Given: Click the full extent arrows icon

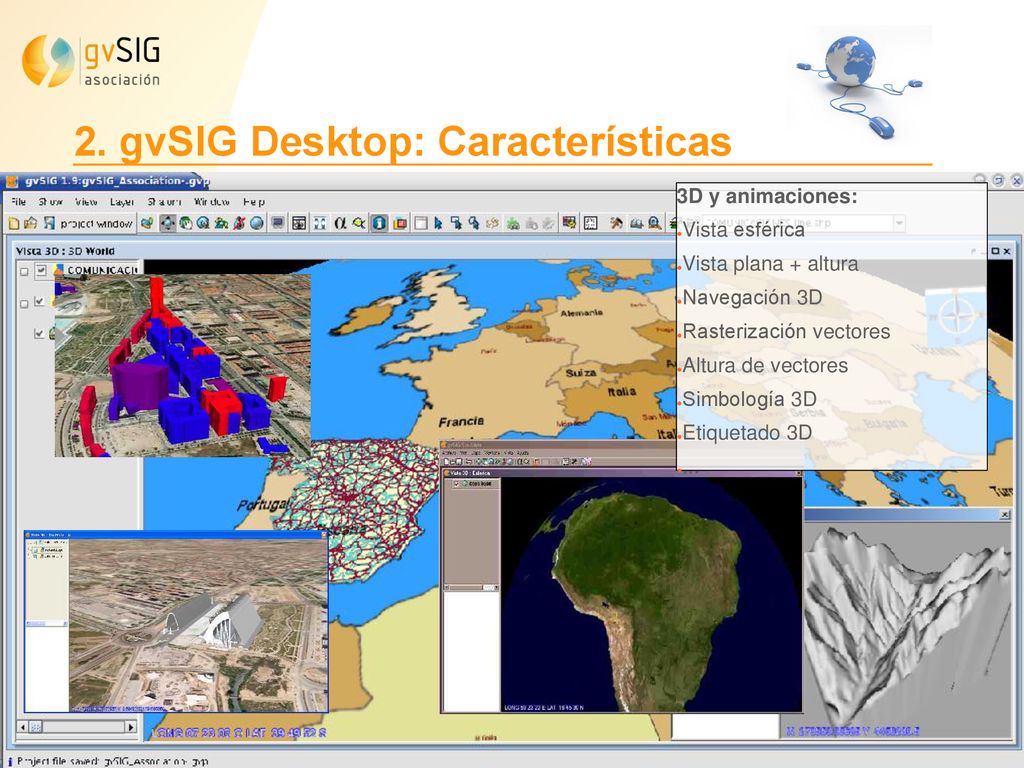Looking at the screenshot, I should [319, 223].
